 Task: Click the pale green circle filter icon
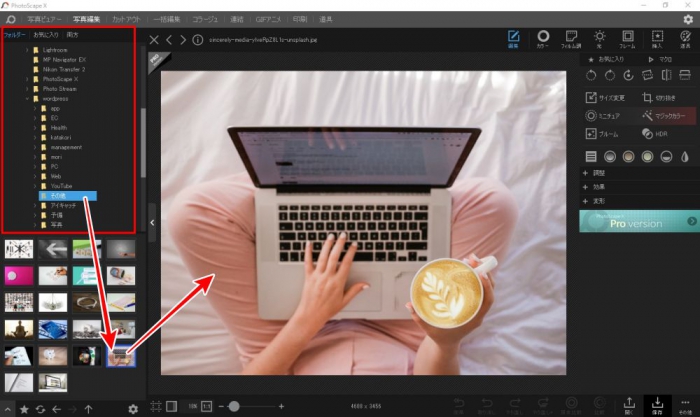point(647,156)
